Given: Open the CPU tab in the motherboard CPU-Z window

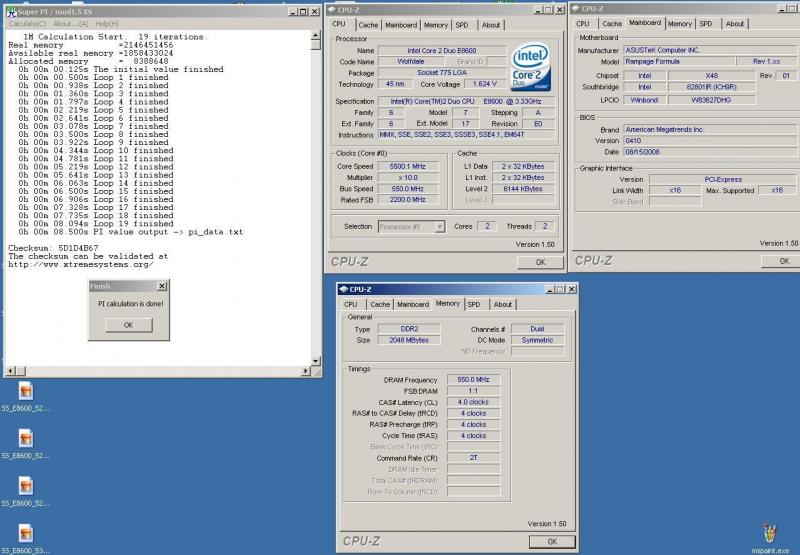Looking at the screenshot, I should coord(583,24).
